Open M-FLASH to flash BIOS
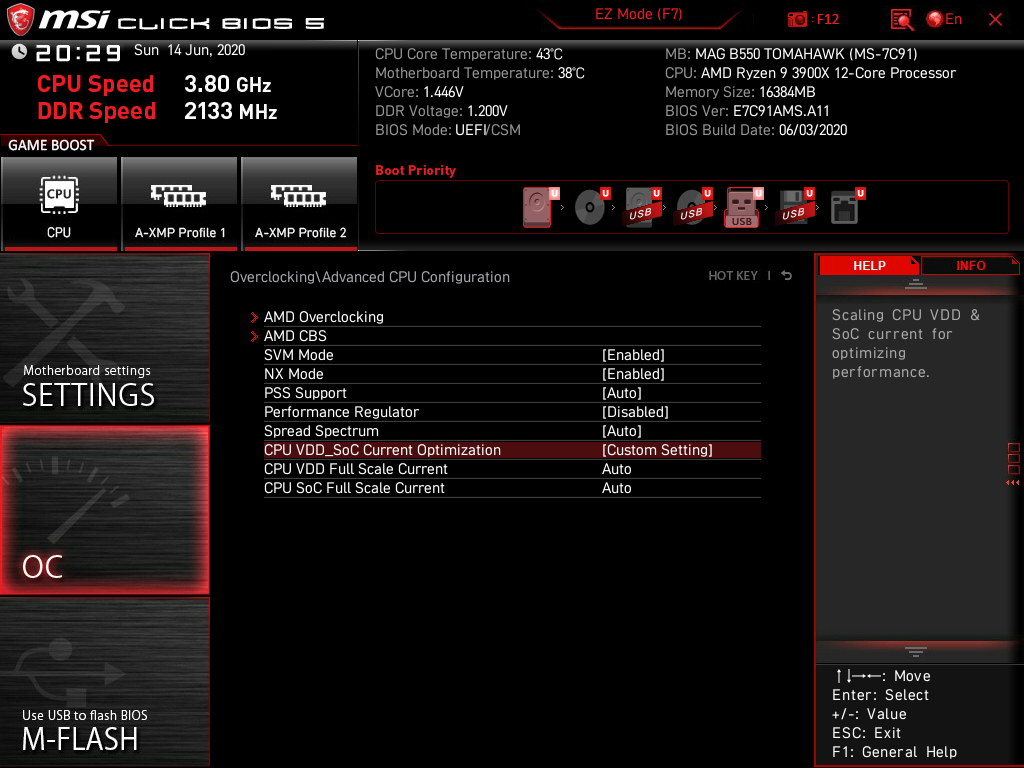This screenshot has width=1024, height=768. pos(104,682)
